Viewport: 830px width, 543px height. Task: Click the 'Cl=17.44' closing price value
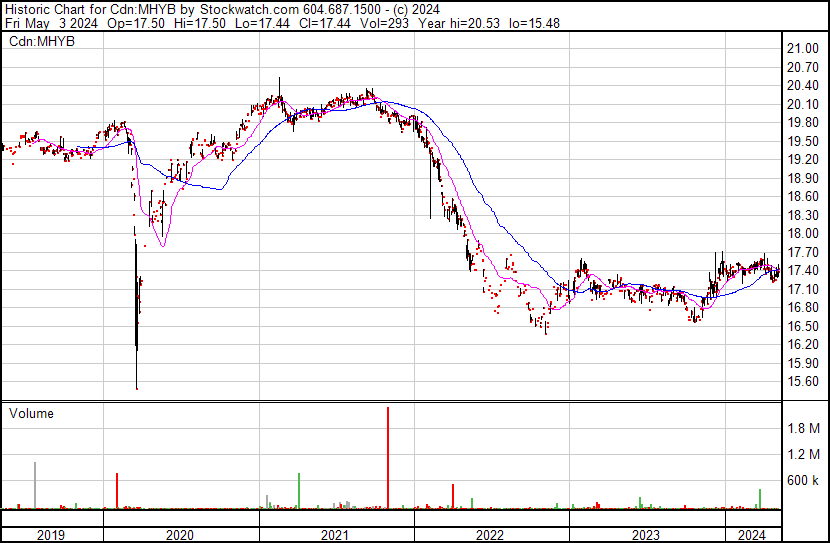point(324,23)
